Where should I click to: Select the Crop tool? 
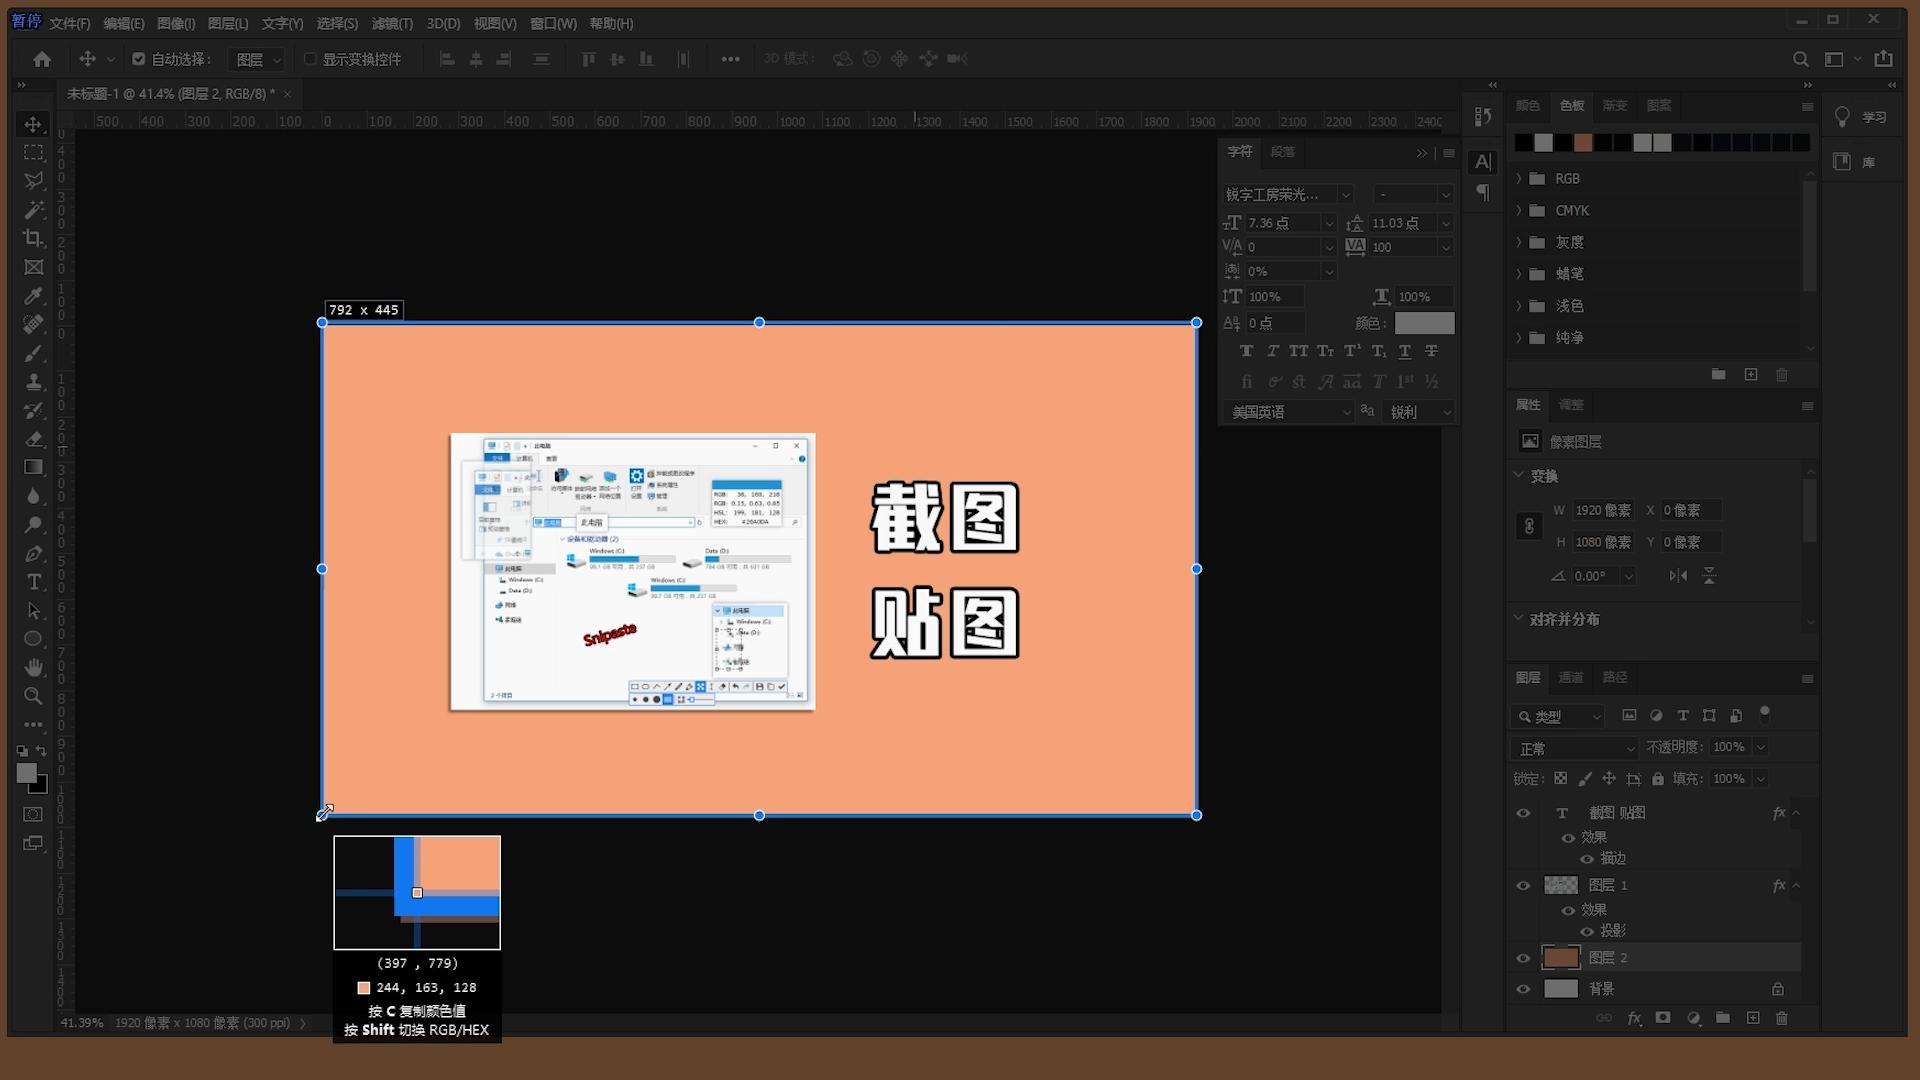[33, 238]
